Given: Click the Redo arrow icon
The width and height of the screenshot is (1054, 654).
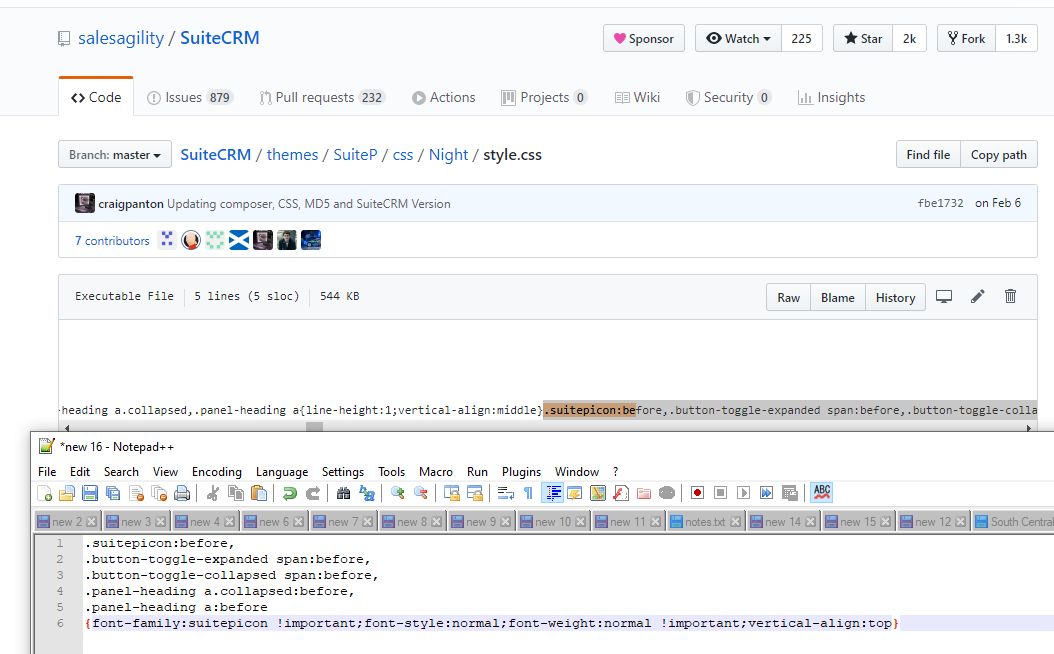Looking at the screenshot, I should point(313,493).
